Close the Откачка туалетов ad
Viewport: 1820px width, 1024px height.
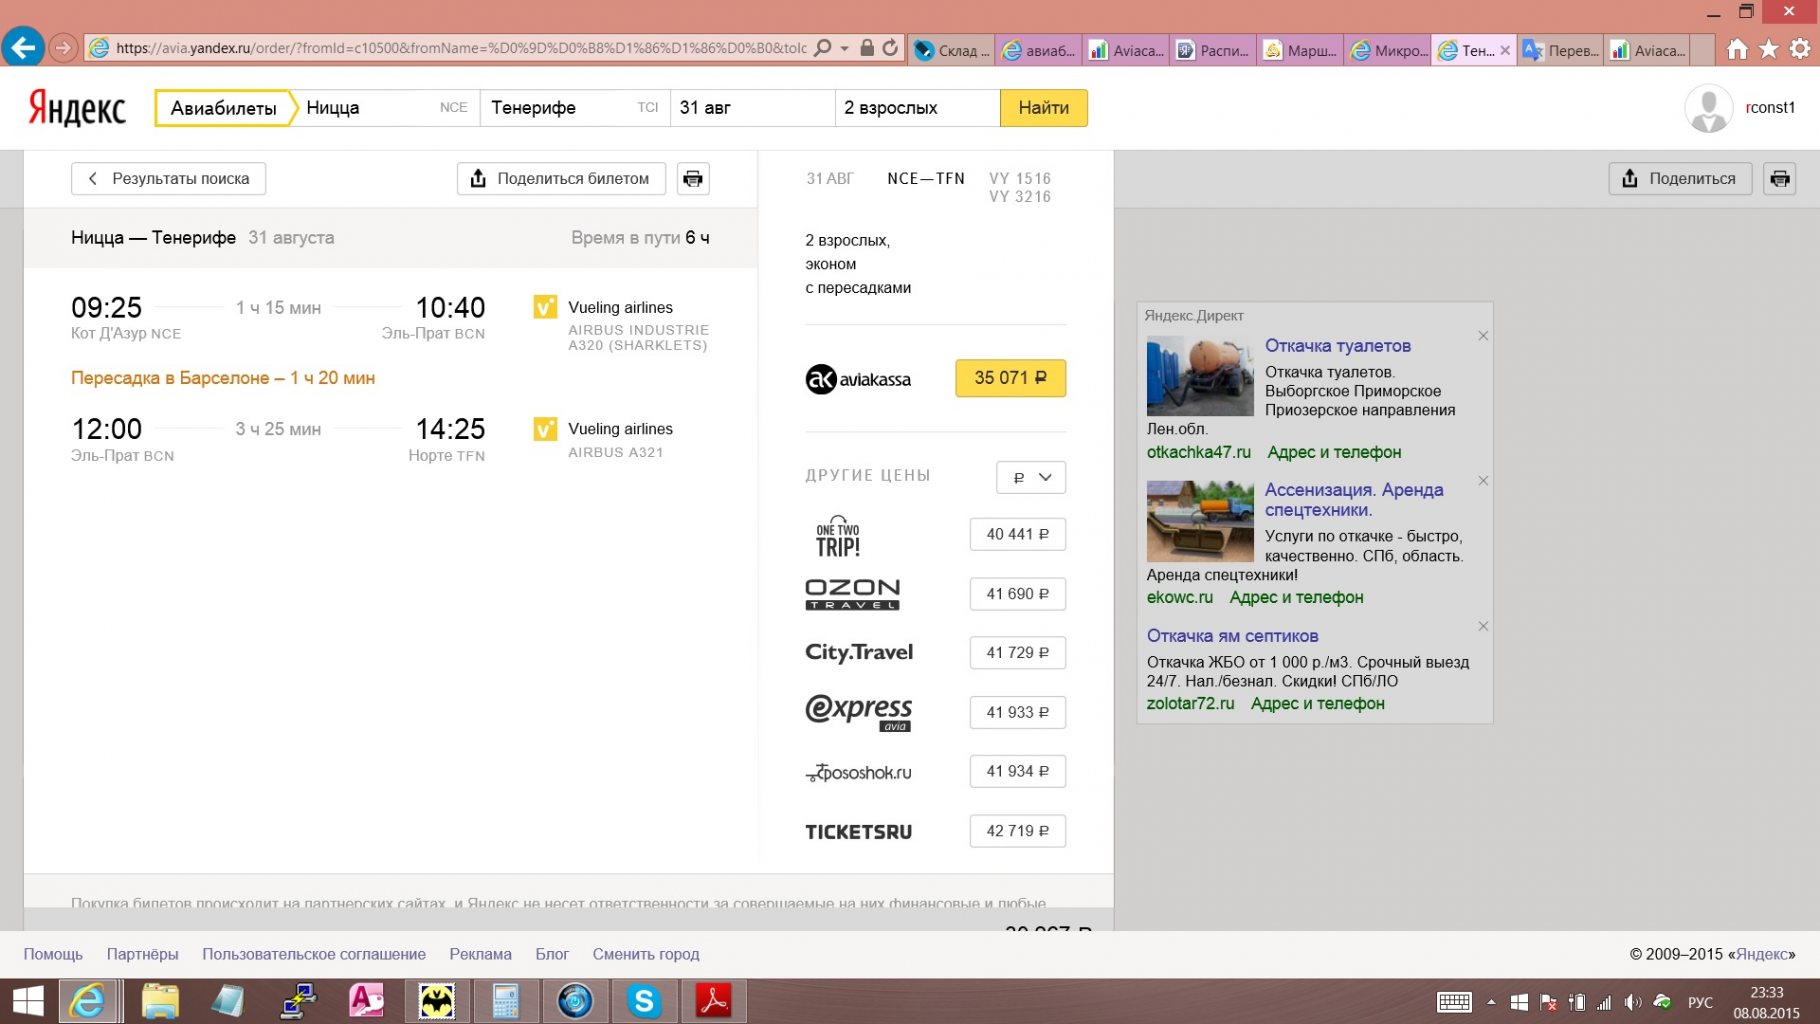[1483, 336]
